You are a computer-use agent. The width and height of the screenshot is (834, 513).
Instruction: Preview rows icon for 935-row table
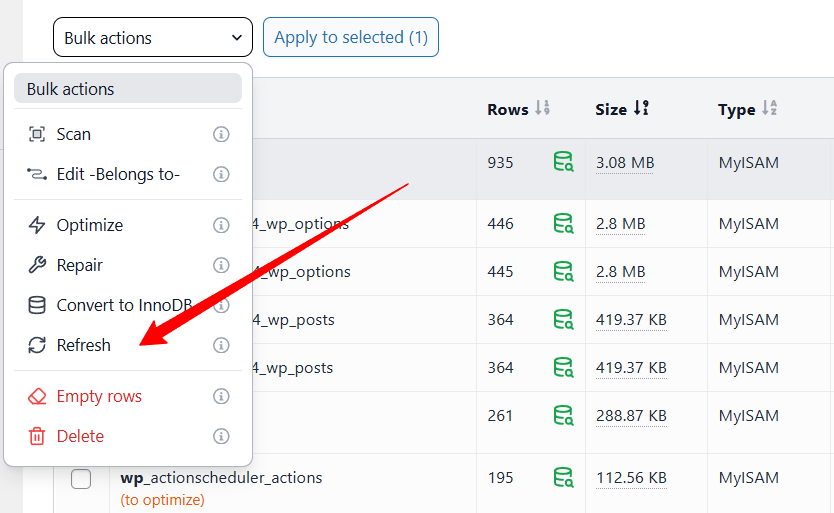pyautogui.click(x=563, y=162)
